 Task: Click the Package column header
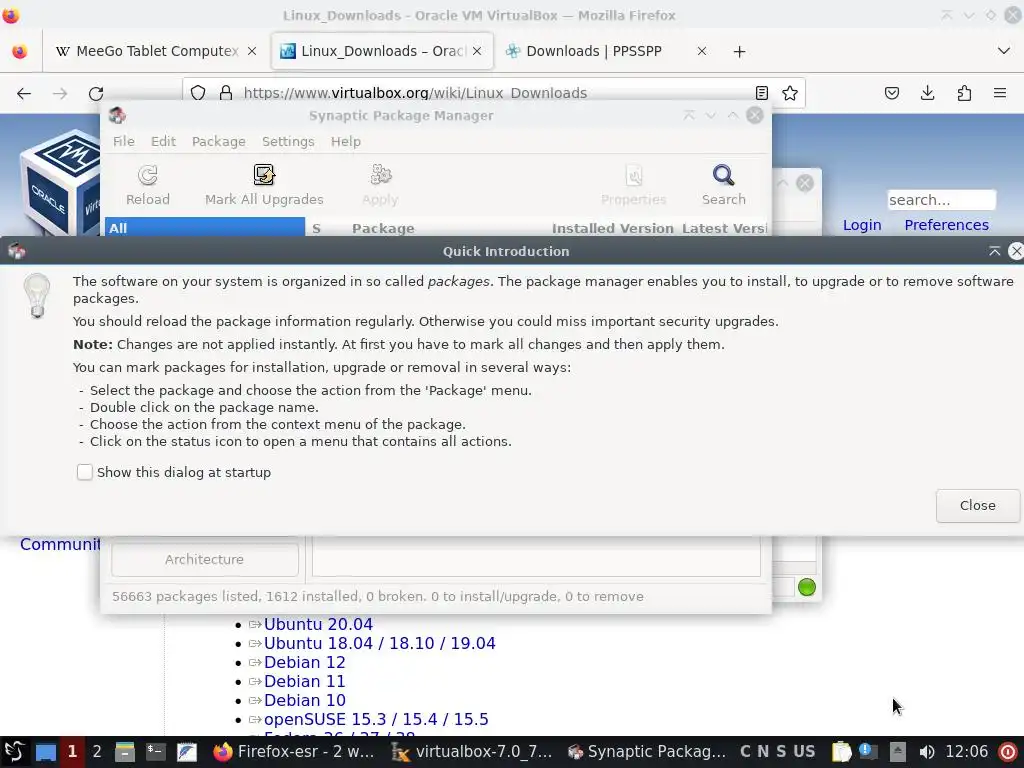click(383, 228)
